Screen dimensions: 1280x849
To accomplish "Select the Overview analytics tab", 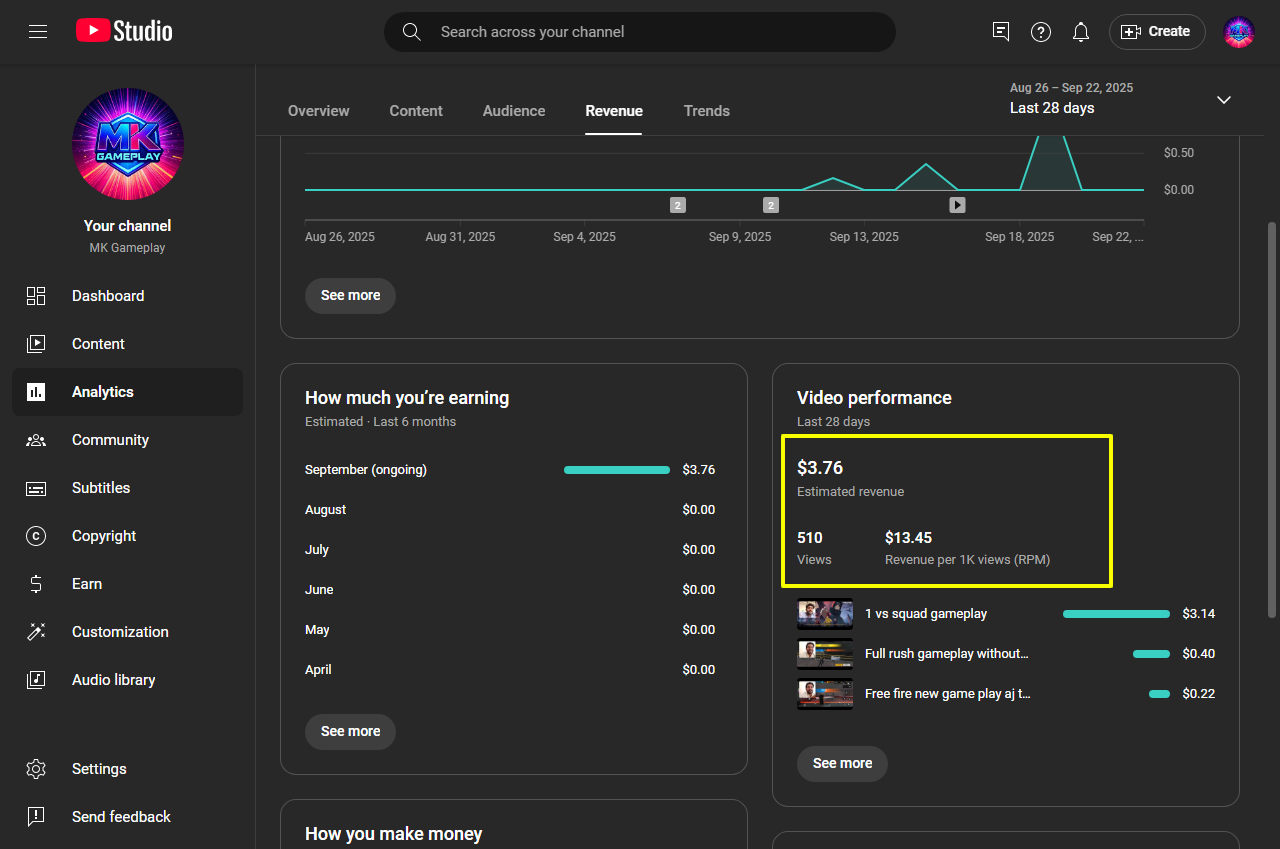I will click(x=319, y=111).
